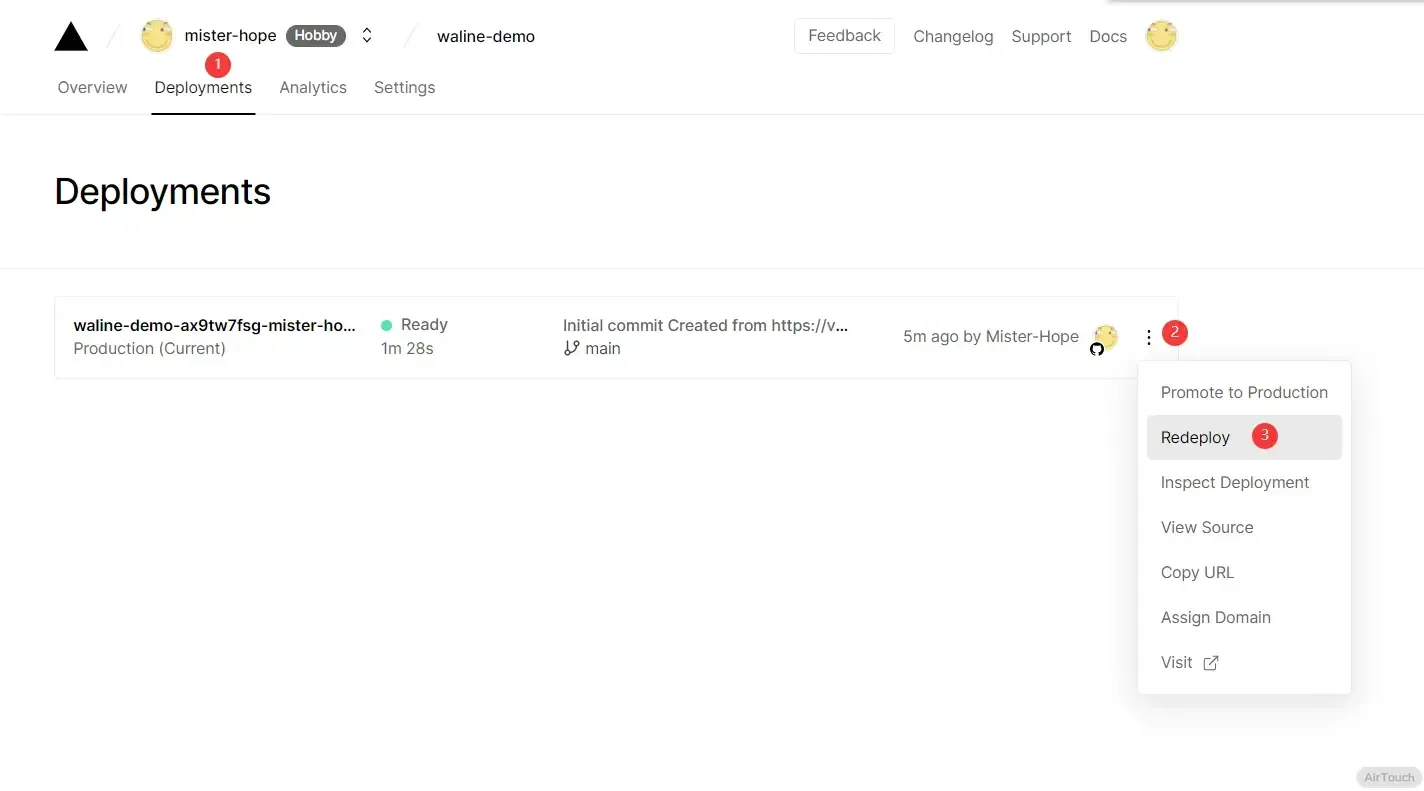Choose Promote to Production menu item
Image resolution: width=1424 pixels, height=791 pixels.
pyautogui.click(x=1243, y=393)
